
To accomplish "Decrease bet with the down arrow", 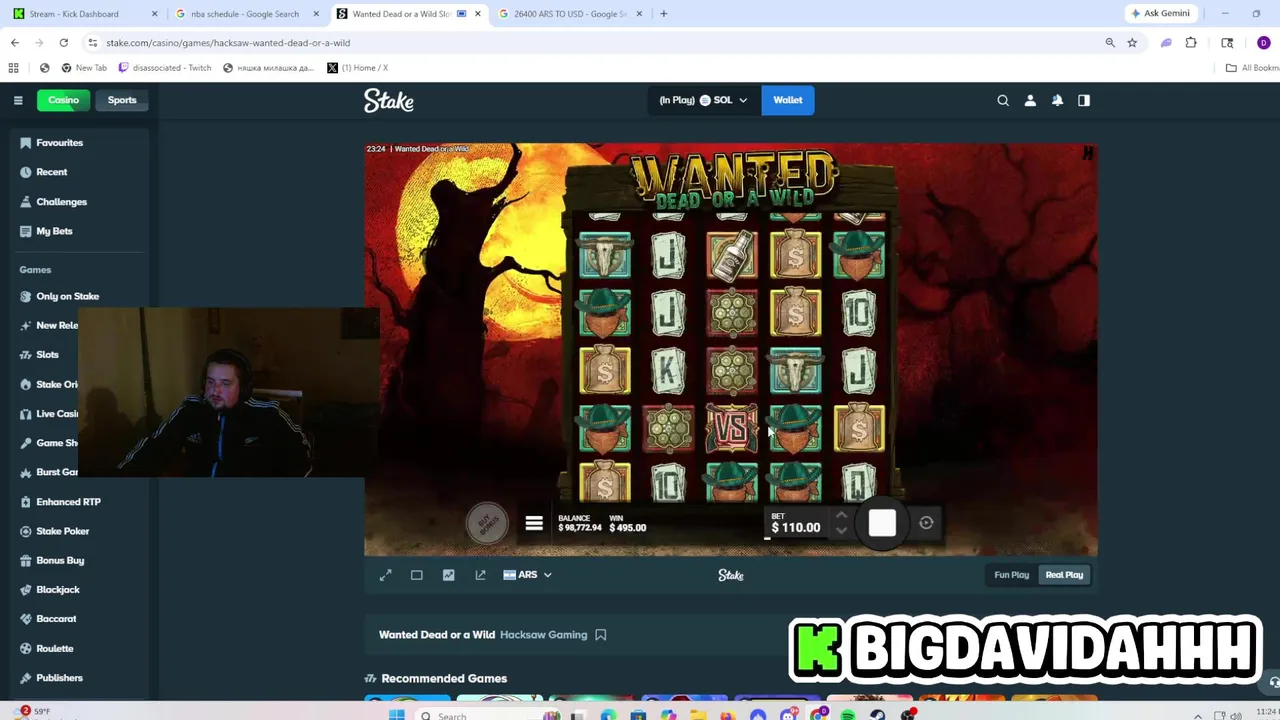I will pyautogui.click(x=841, y=531).
